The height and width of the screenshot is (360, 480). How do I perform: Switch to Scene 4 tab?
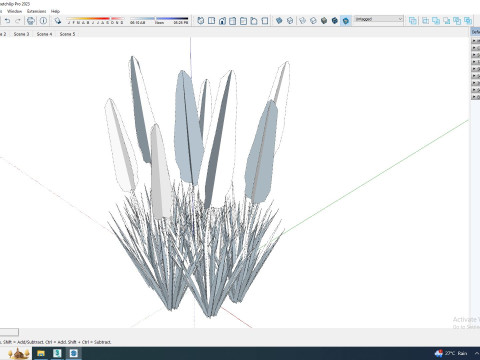pyautogui.click(x=44, y=34)
